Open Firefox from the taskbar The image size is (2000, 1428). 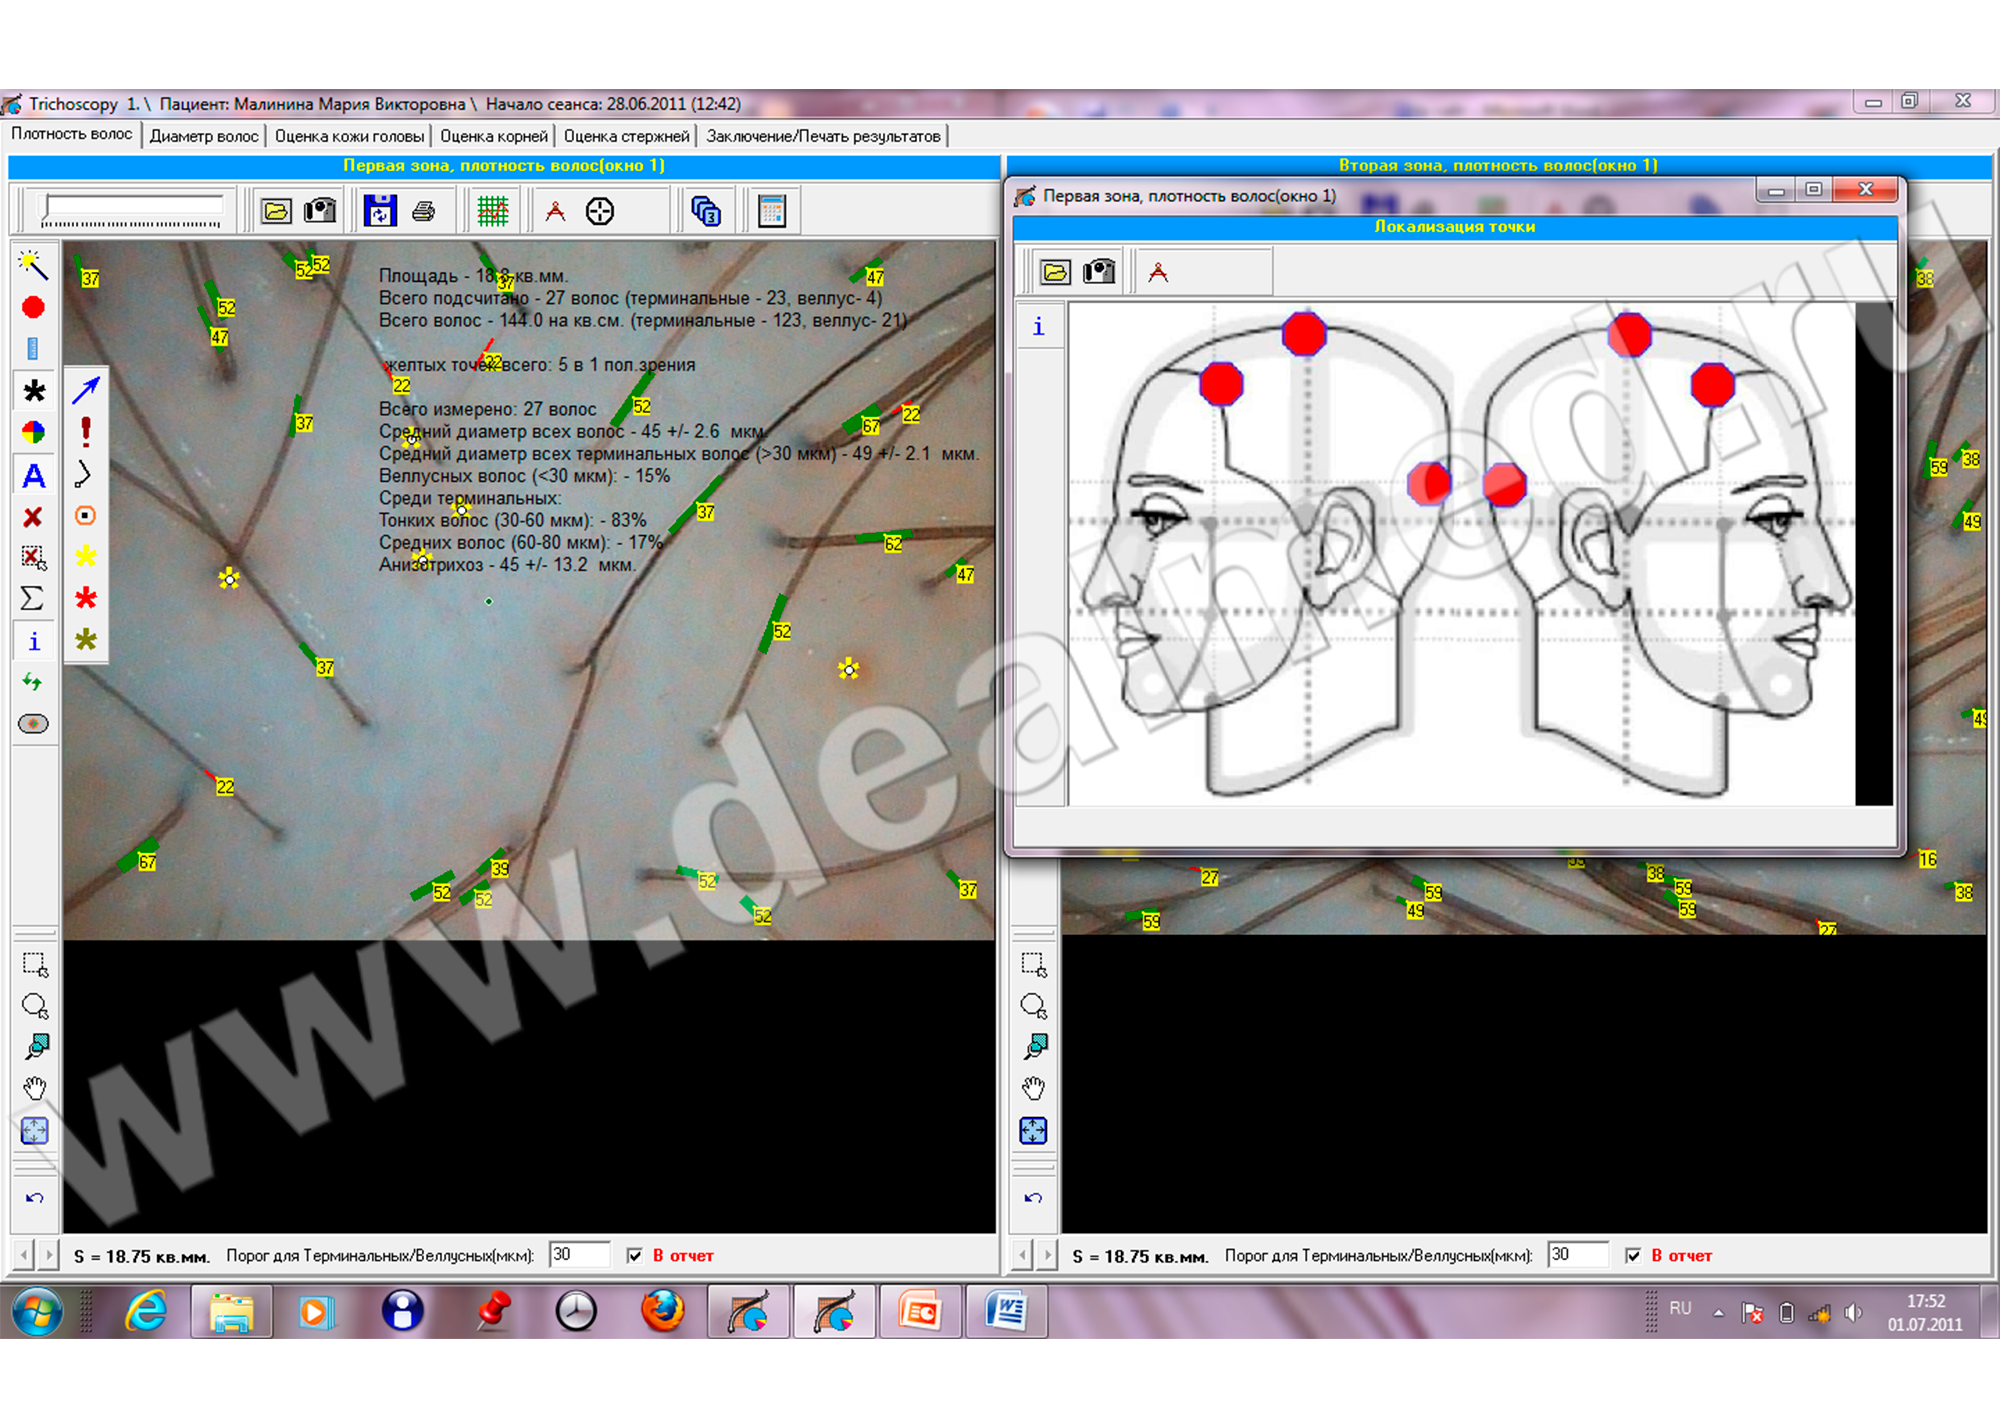point(662,1311)
